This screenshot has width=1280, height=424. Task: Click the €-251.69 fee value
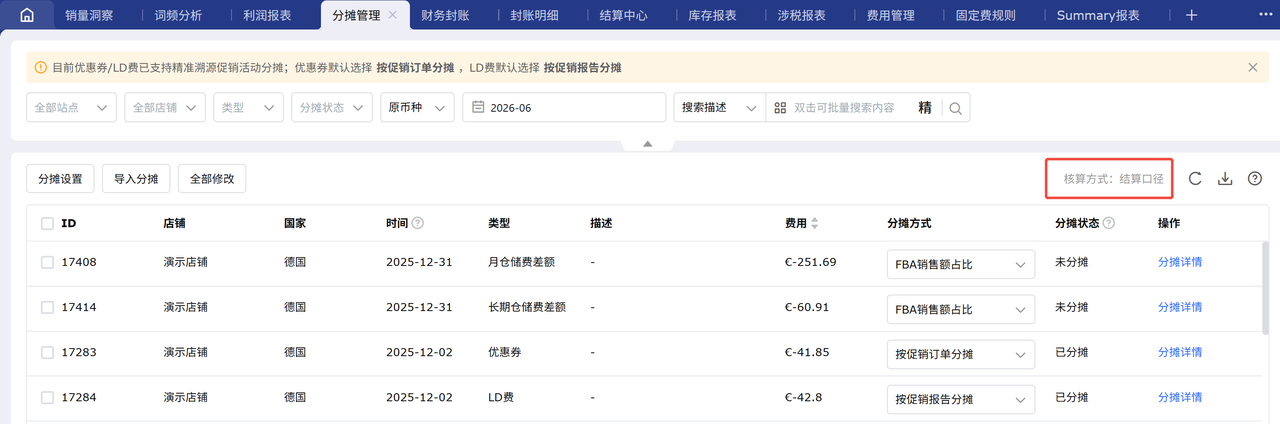pos(811,262)
